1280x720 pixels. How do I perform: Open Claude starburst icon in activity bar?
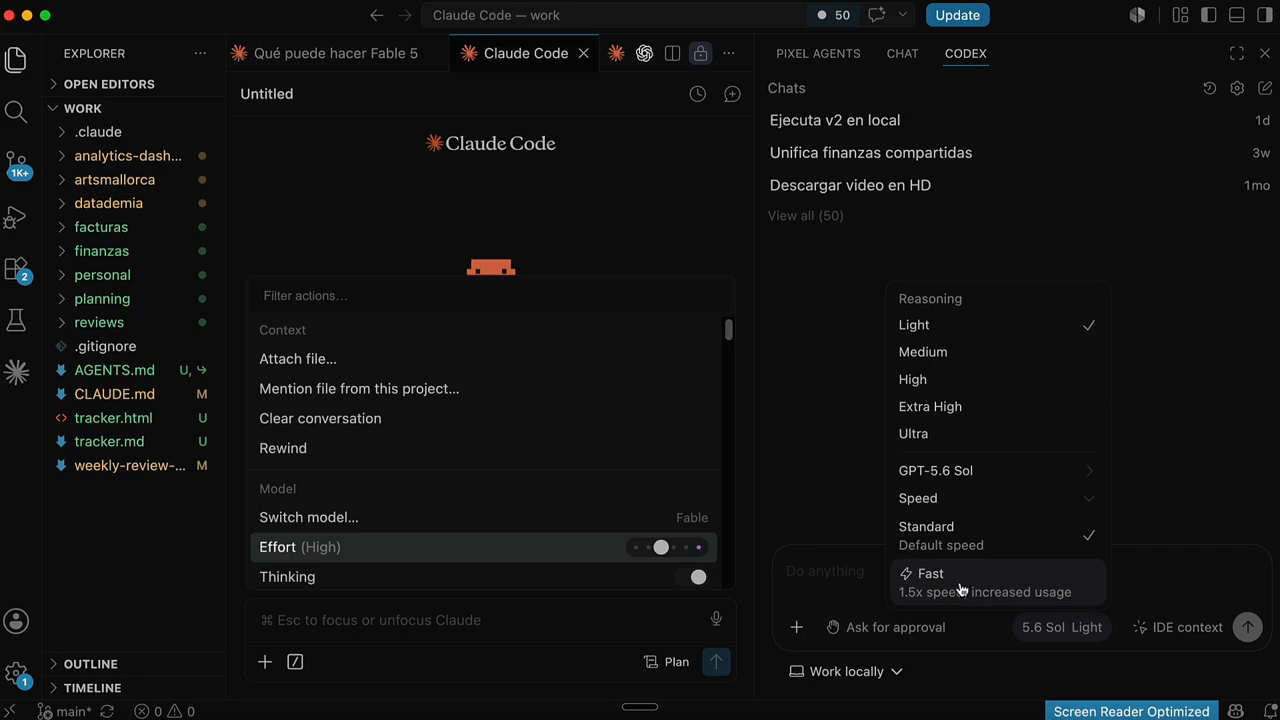[16, 372]
